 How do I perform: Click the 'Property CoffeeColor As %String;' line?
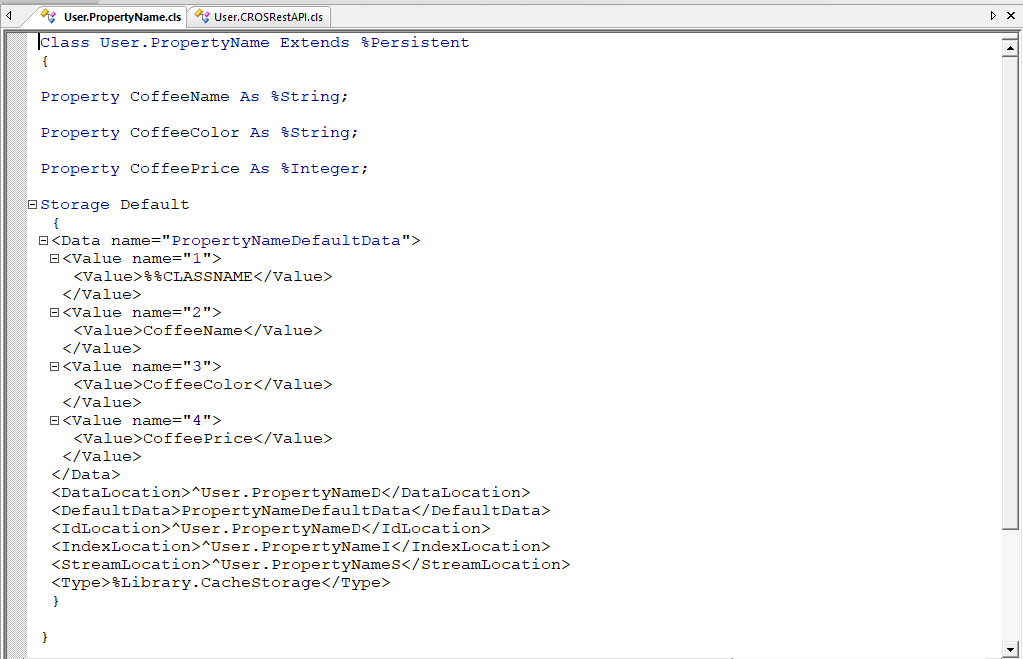199,132
